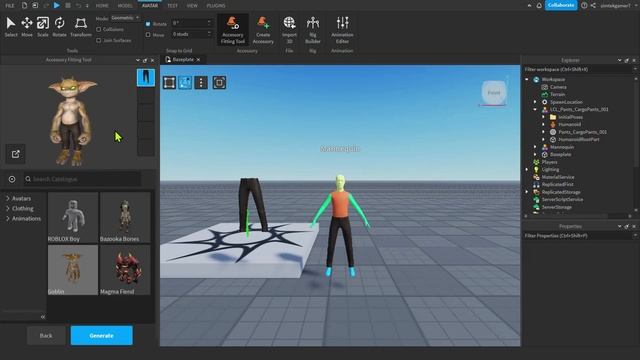Start playtest with the blue Play icon
Image resolution: width=640 pixels, height=360 pixels.
coord(57,5)
